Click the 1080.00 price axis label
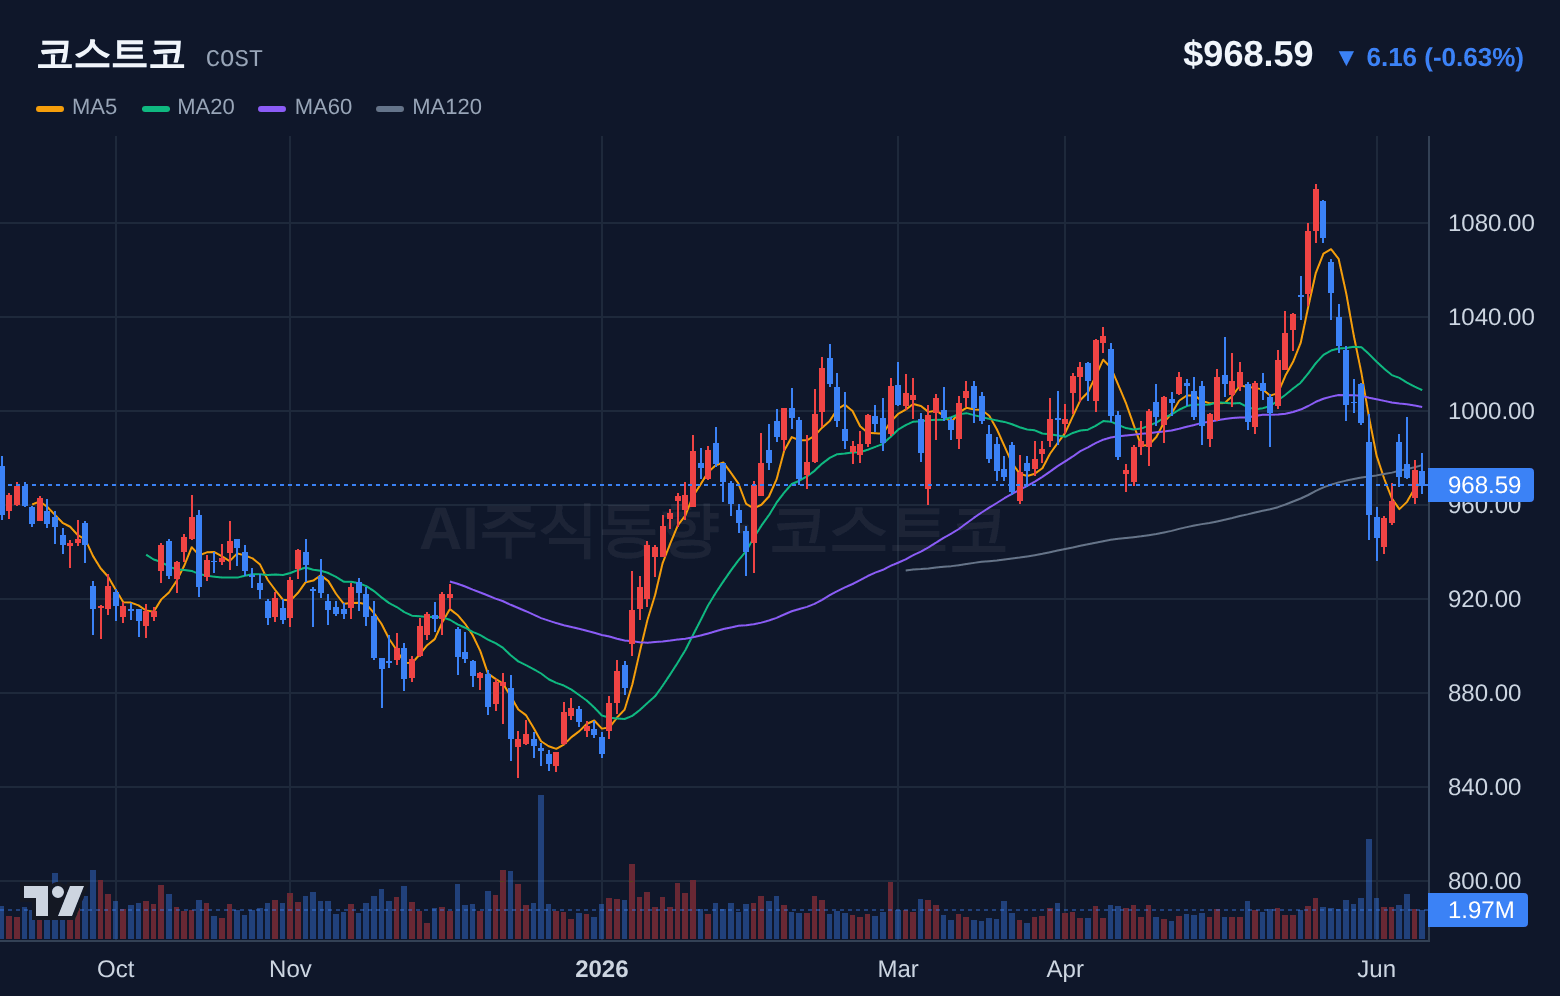Screen dimensions: 1560x996 (x=1491, y=223)
